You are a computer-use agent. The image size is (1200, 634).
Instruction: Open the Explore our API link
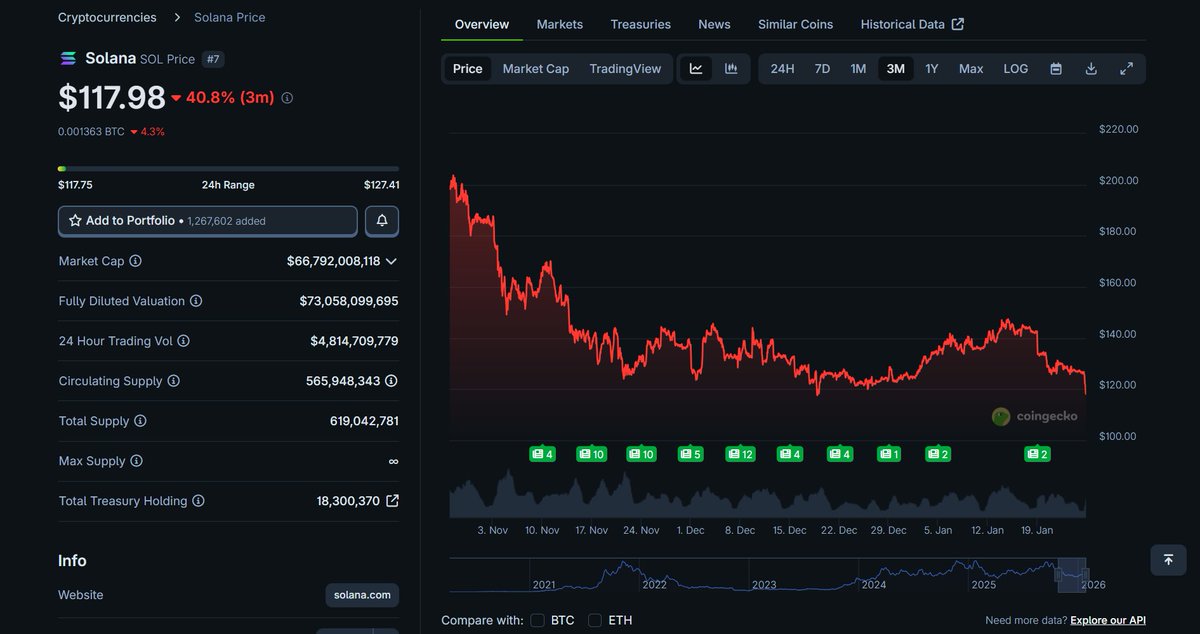(x=1108, y=620)
